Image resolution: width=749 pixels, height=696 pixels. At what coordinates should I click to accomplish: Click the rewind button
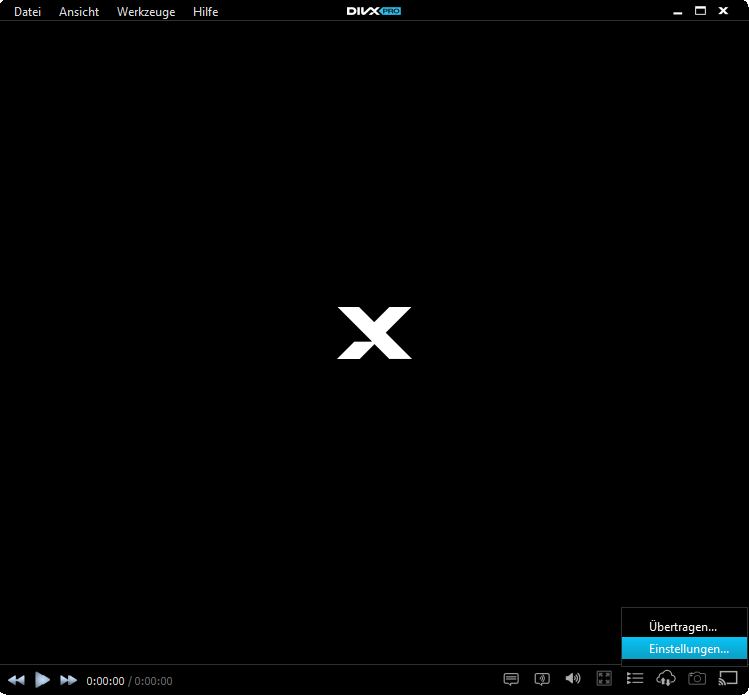click(16, 680)
